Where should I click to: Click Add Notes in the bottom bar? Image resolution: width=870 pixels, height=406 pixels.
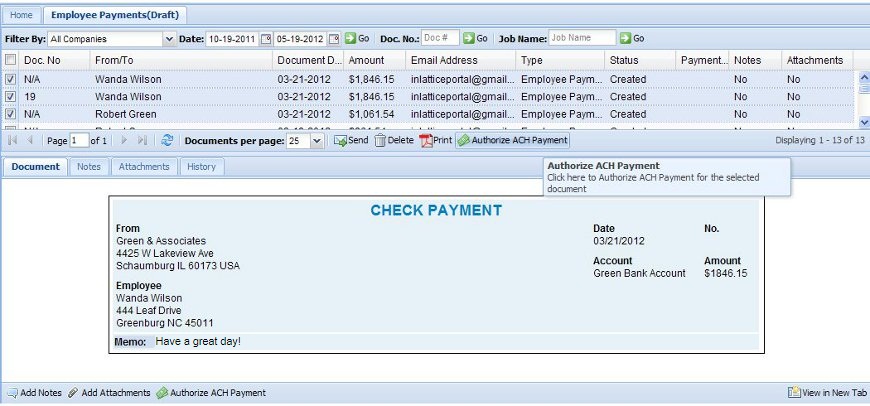(x=33, y=393)
